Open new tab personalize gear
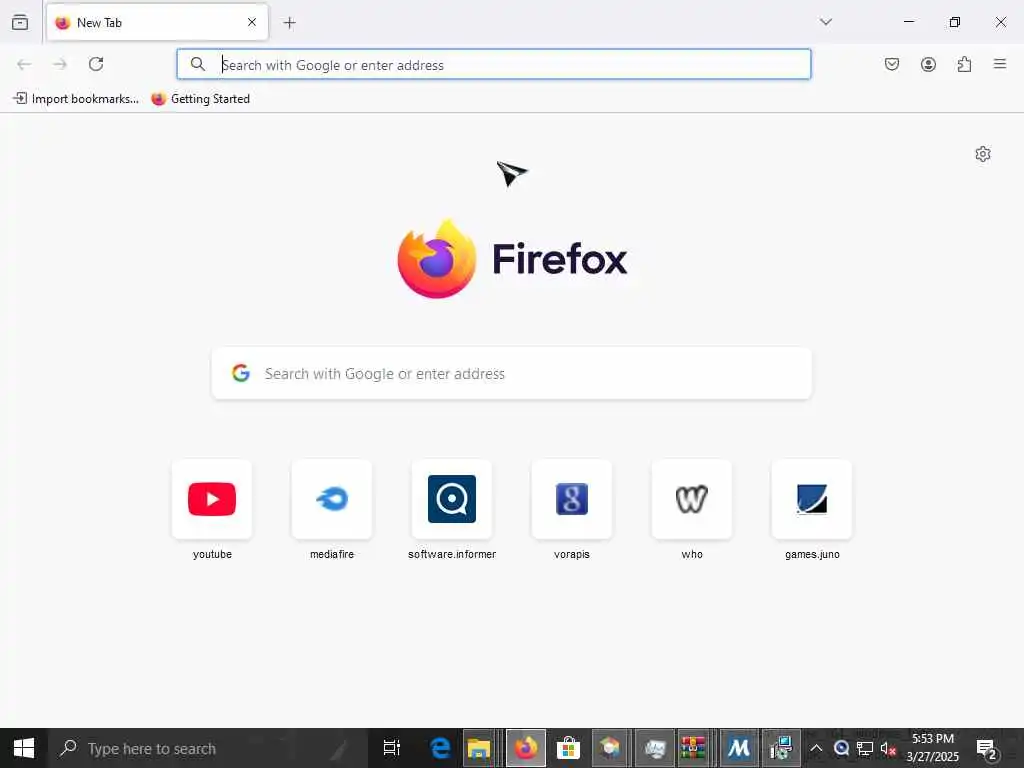The width and height of the screenshot is (1024, 768). (x=982, y=154)
